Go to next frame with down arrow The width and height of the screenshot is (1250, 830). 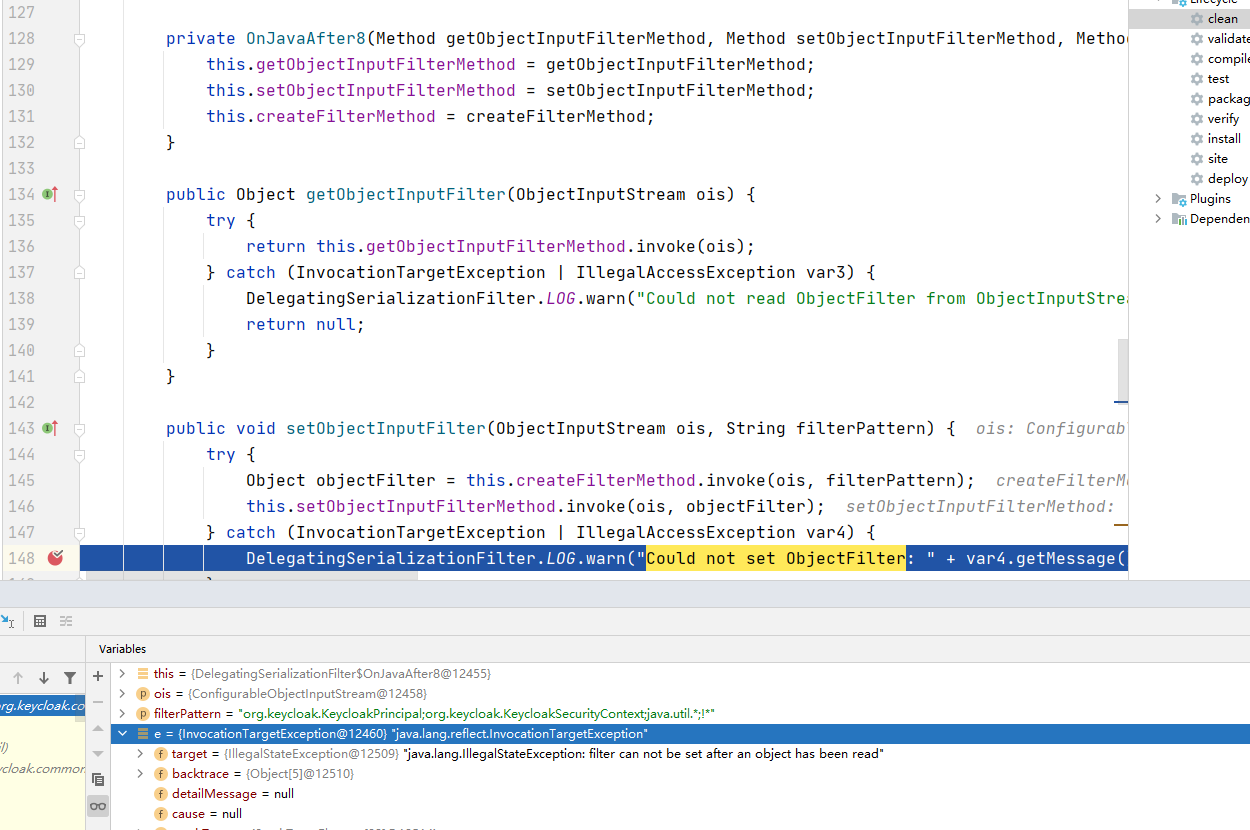point(44,678)
